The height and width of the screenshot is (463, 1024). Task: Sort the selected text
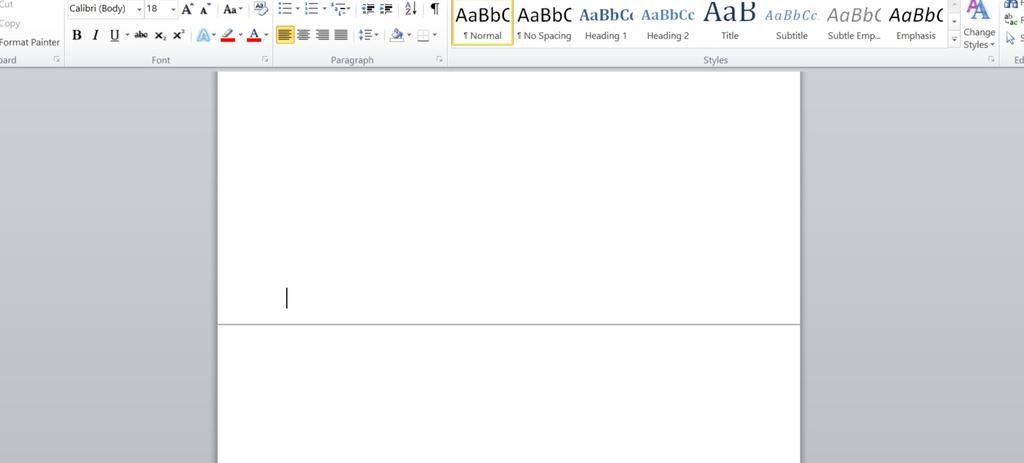[410, 9]
